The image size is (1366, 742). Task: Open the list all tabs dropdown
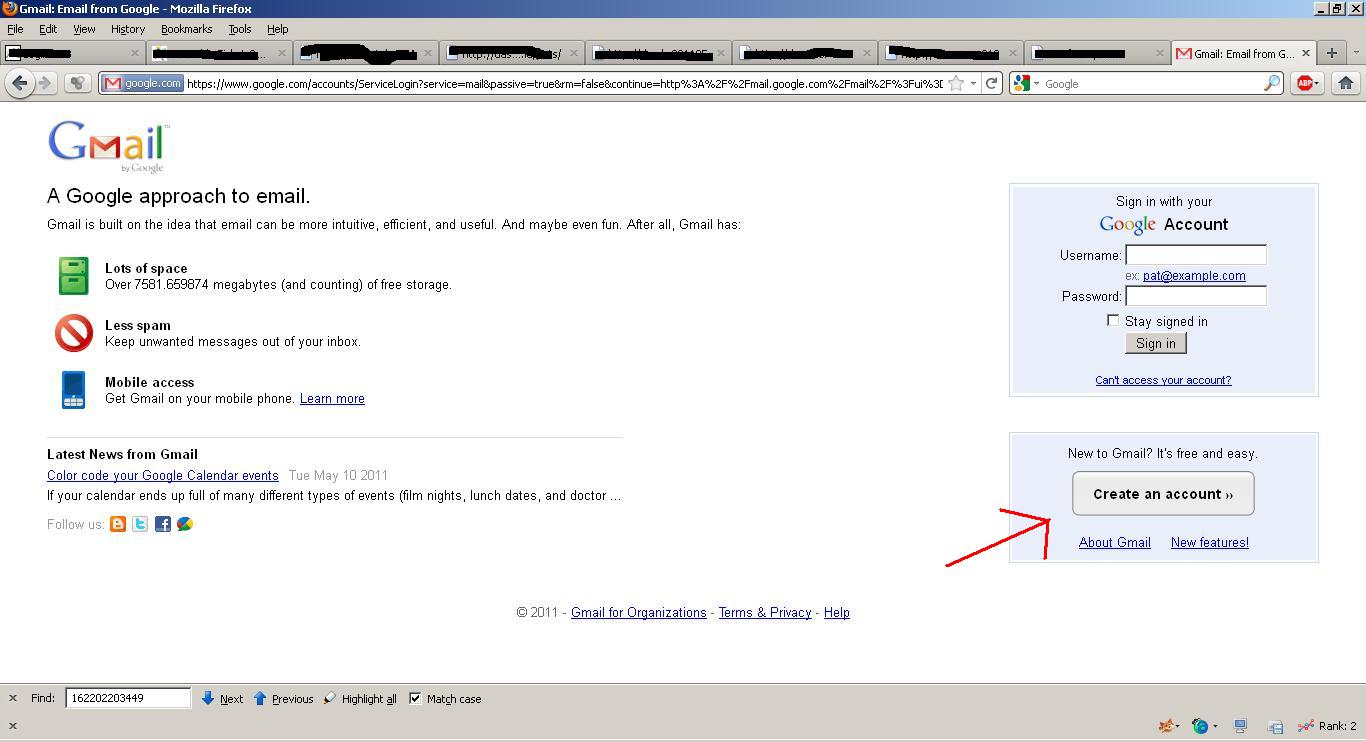[x=1355, y=53]
